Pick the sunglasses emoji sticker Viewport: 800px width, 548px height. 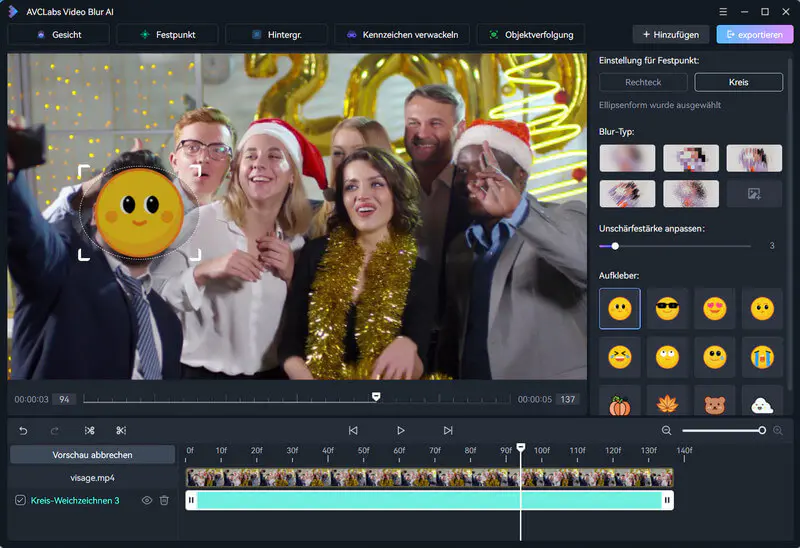point(667,309)
